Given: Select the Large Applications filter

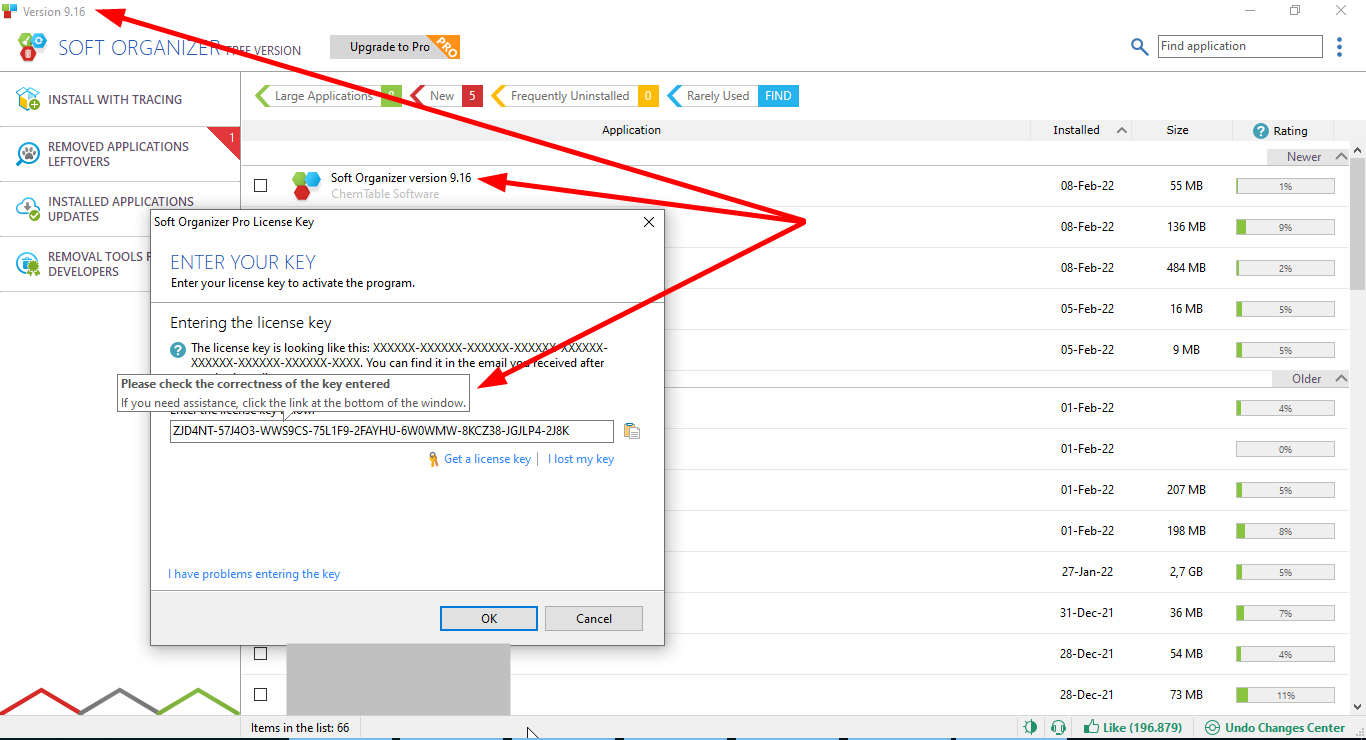Looking at the screenshot, I should point(328,96).
